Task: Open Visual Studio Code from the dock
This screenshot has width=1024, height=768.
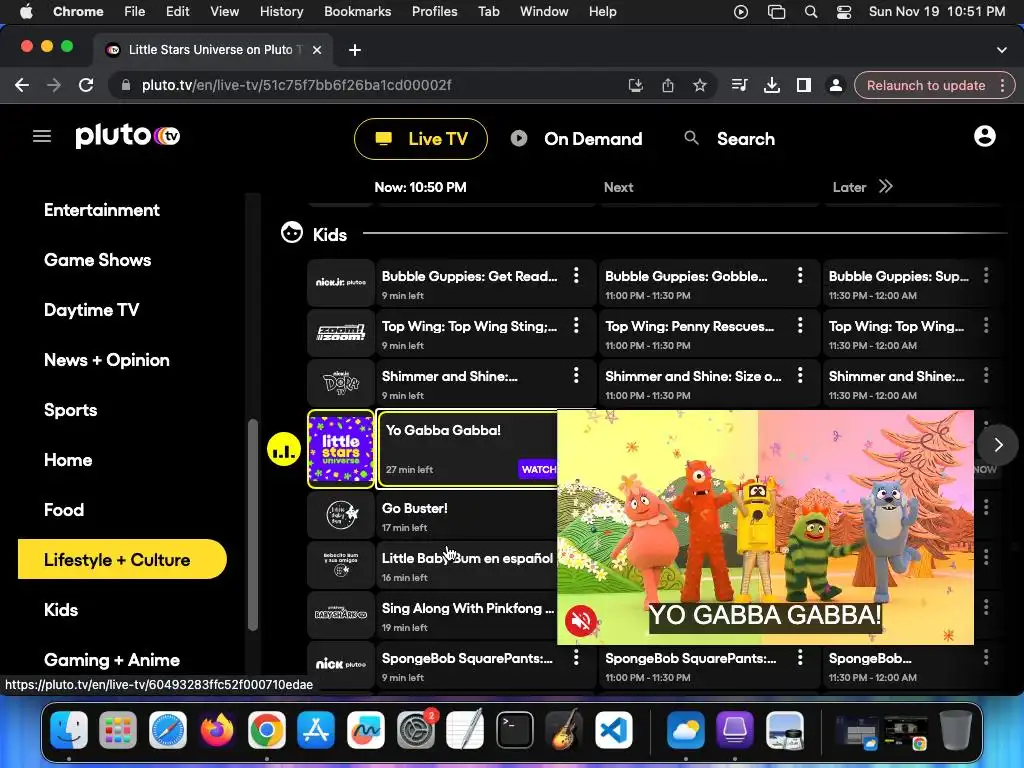Action: click(613, 729)
